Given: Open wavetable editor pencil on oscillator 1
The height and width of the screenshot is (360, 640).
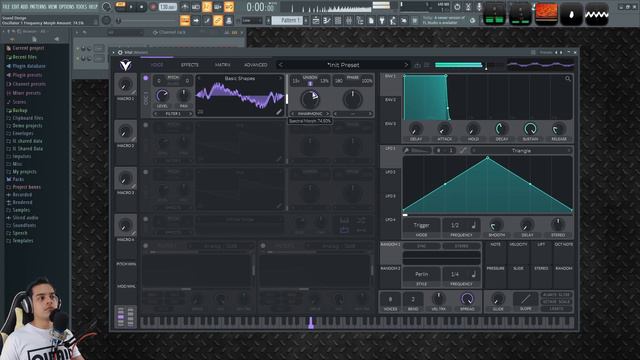Looking at the screenshot, I should pos(279,112).
